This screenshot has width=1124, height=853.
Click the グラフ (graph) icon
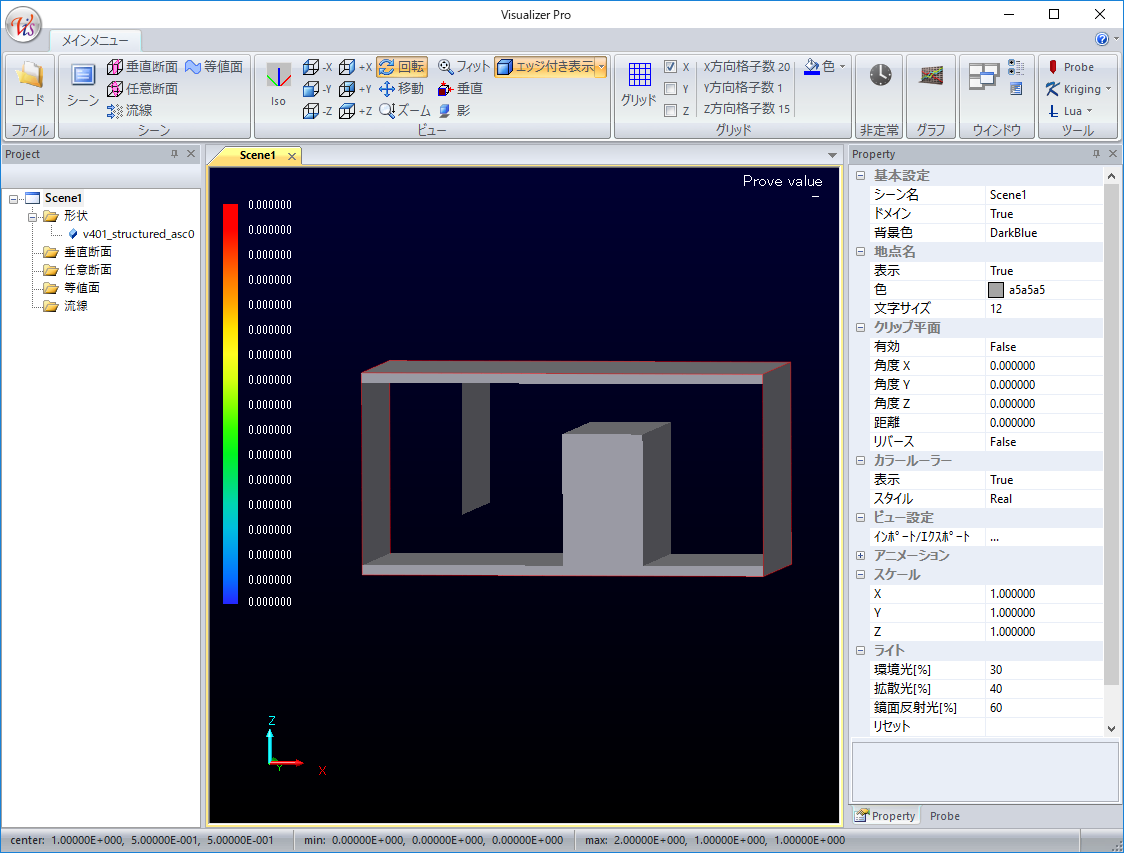point(931,76)
